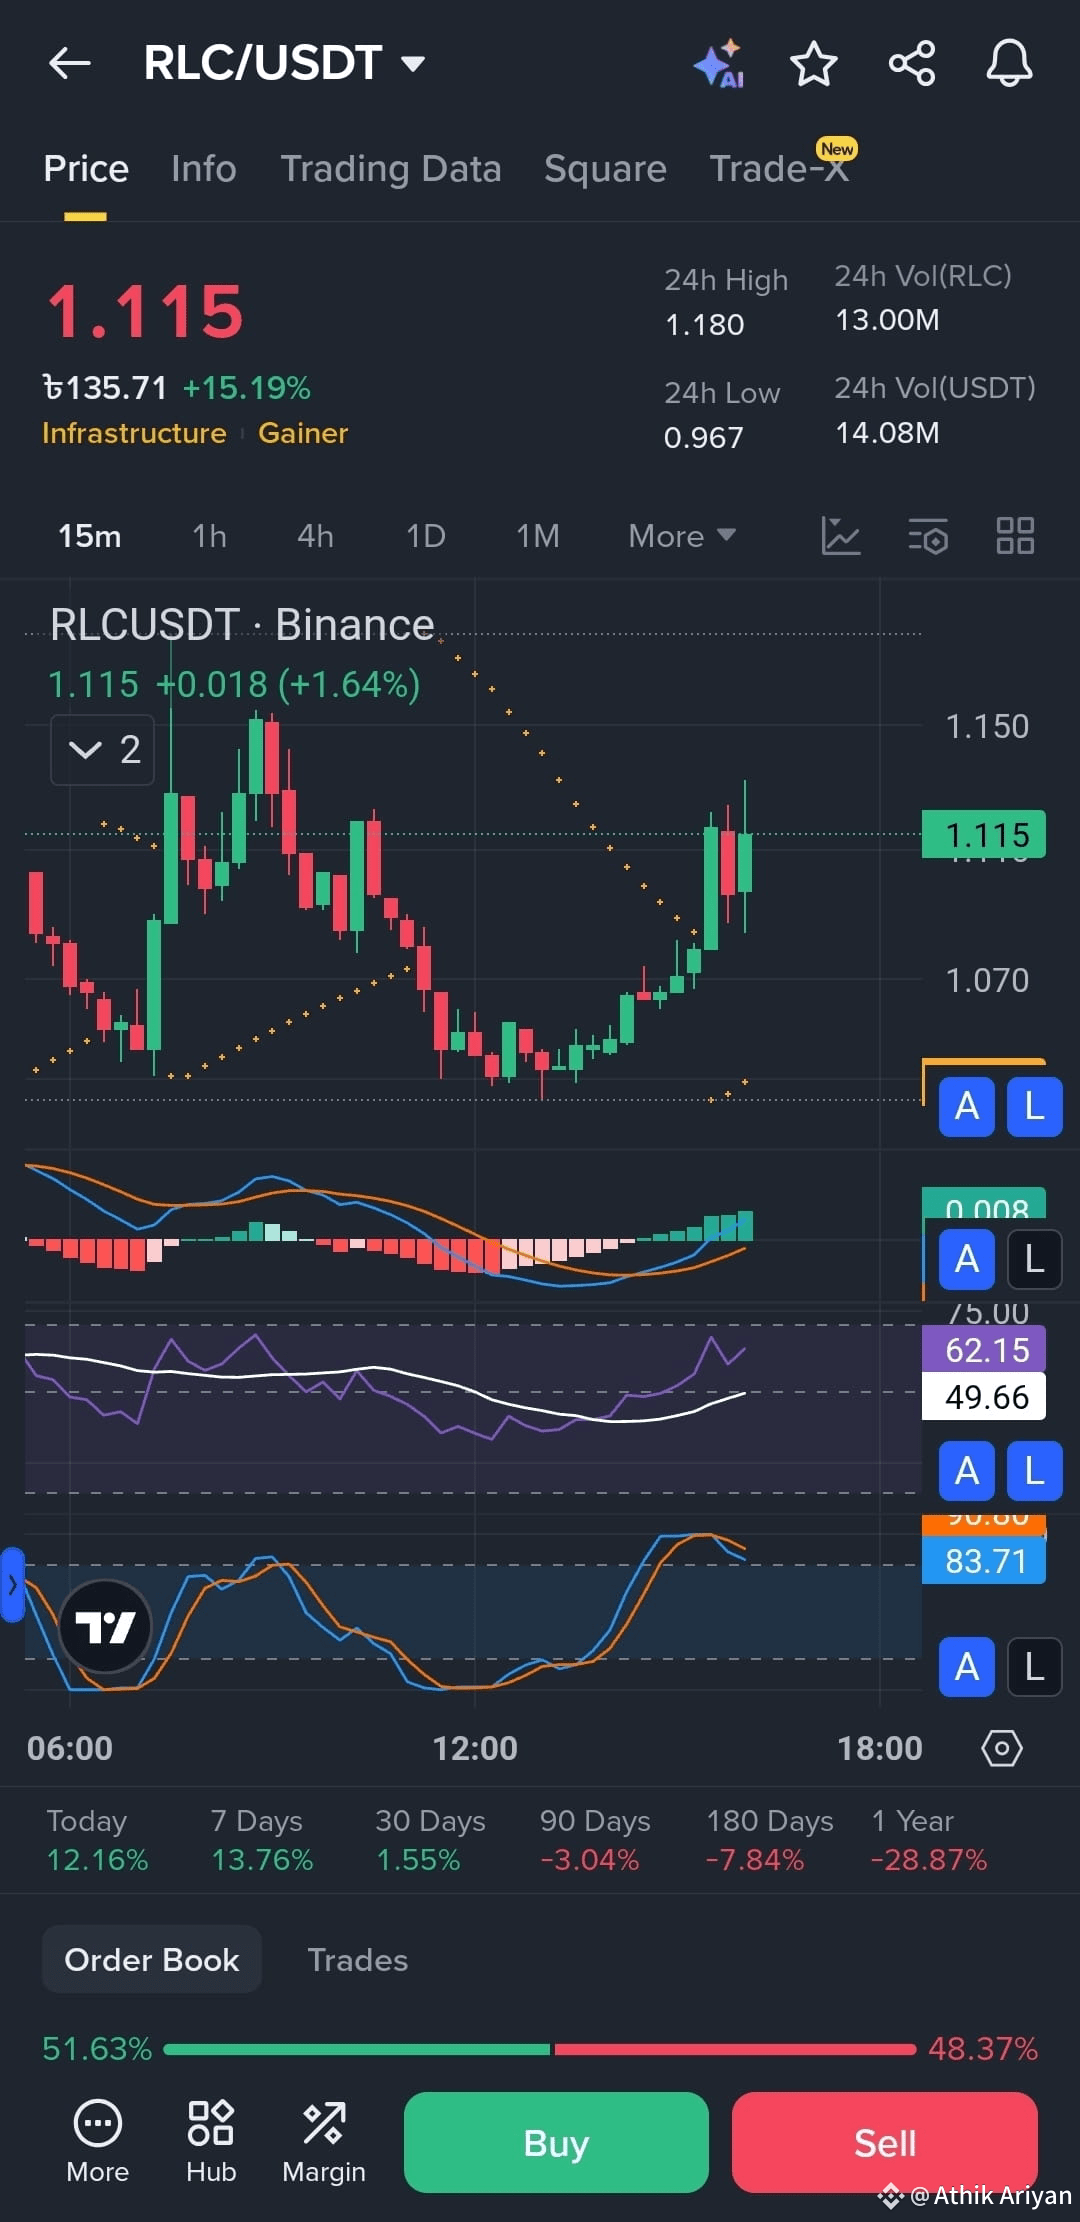Share this trading pair

[x=912, y=64]
